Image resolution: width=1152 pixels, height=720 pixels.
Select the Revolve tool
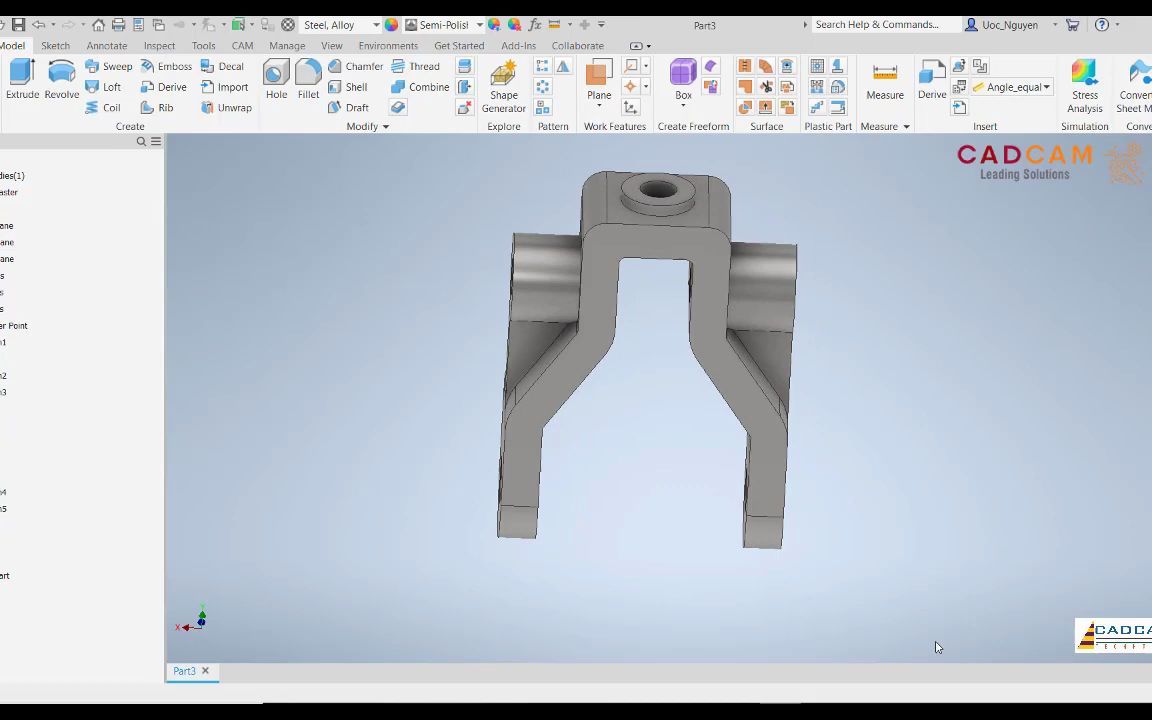point(61,80)
